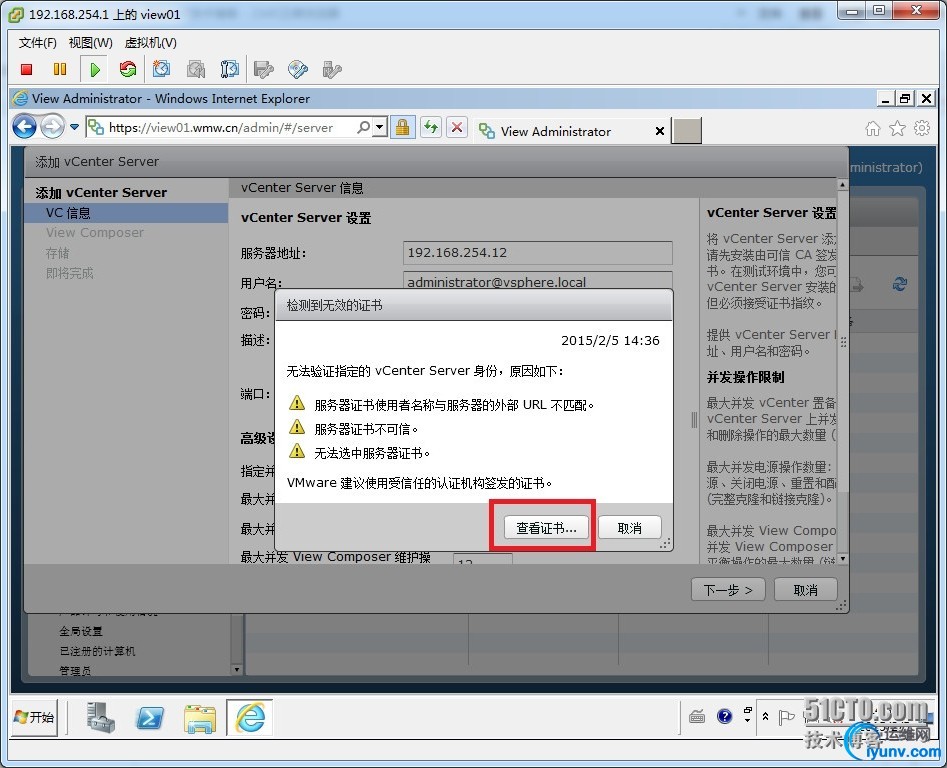Click the 服务器地址 input field
This screenshot has height=768, width=947.
(x=538, y=252)
